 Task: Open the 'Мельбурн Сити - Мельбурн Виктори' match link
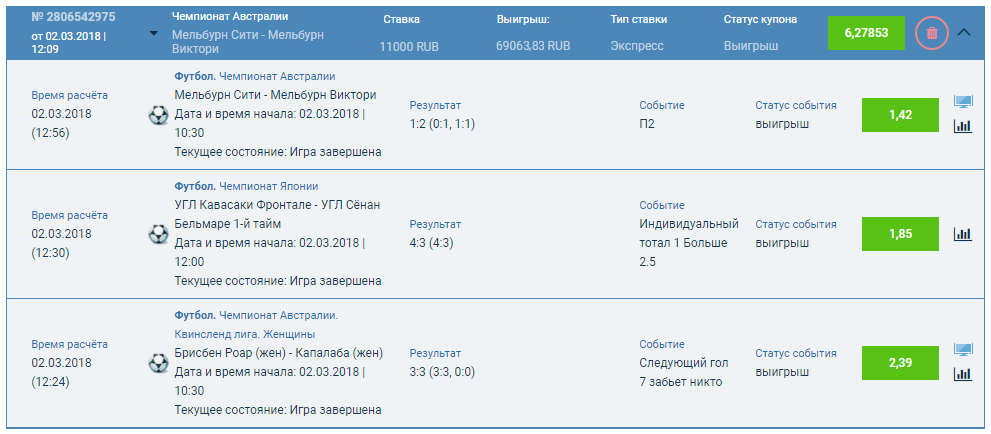(x=275, y=95)
